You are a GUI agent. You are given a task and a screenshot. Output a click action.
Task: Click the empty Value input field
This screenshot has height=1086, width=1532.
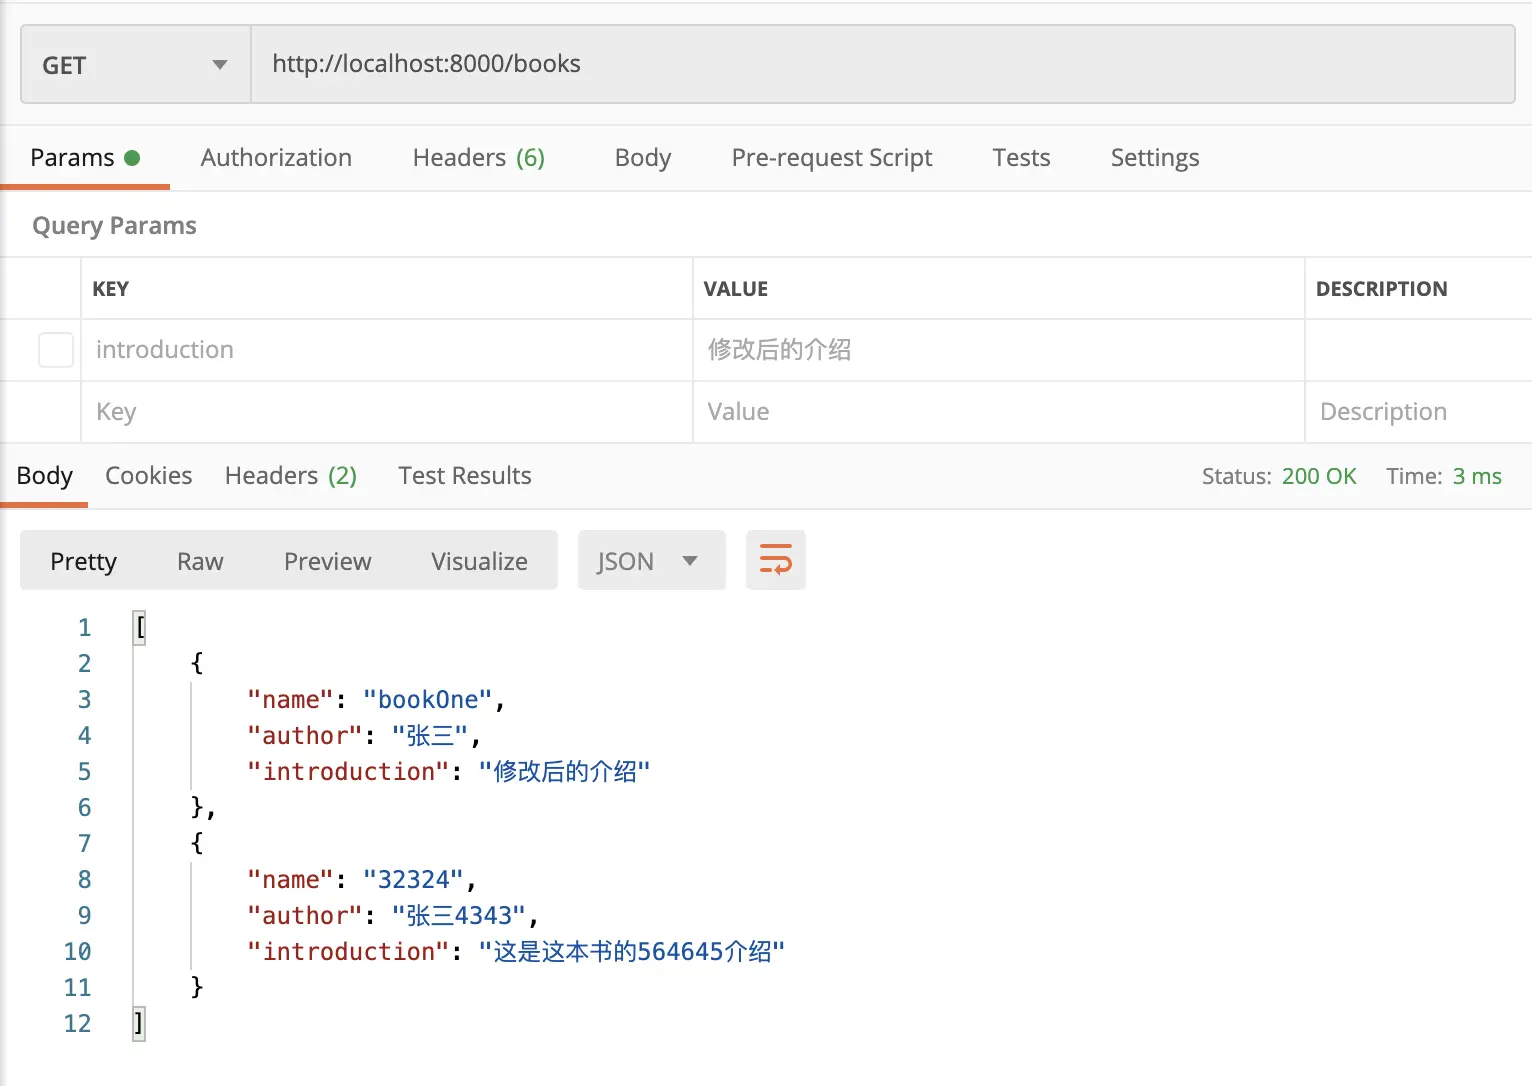tap(998, 412)
